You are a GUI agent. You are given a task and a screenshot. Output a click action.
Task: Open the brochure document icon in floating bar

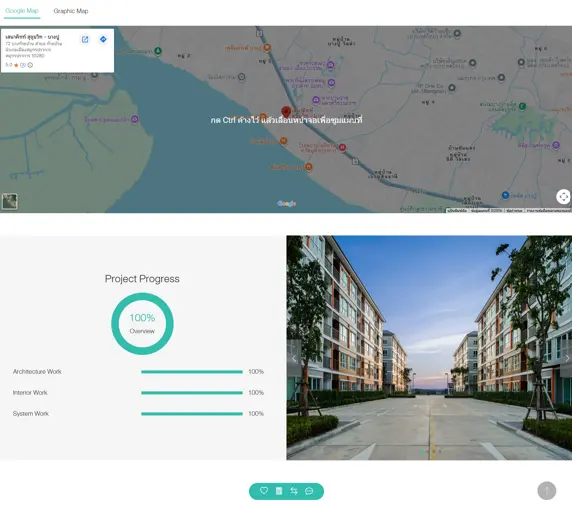(279, 491)
